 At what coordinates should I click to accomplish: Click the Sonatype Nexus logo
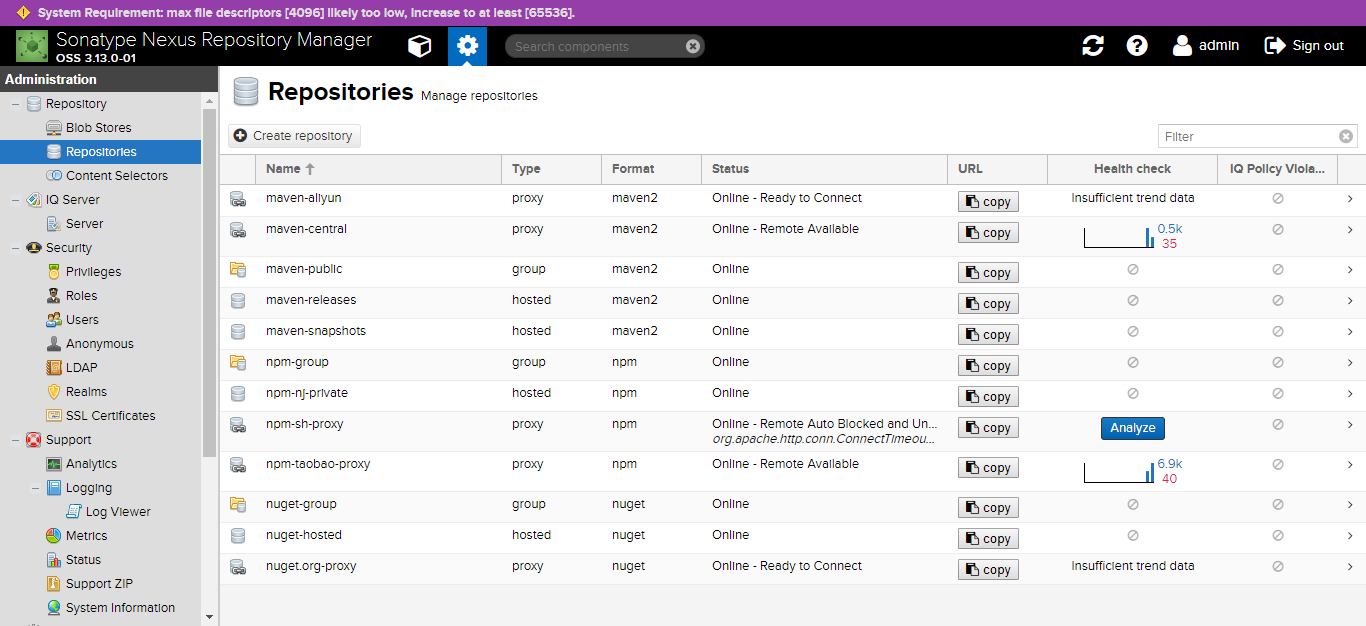click(x=32, y=46)
